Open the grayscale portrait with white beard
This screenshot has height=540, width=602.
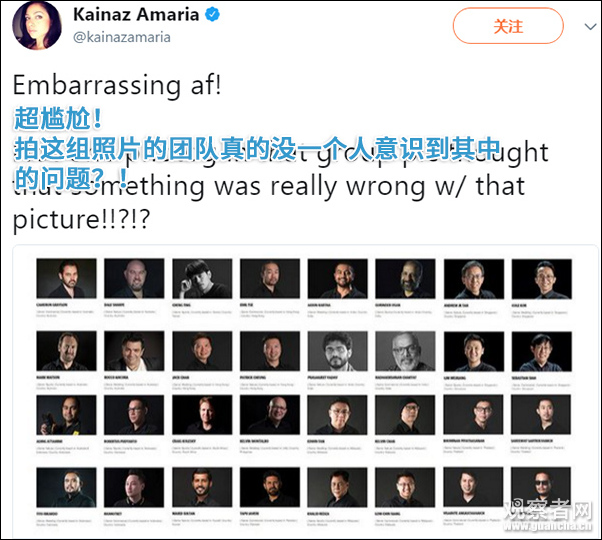click(x=405, y=350)
